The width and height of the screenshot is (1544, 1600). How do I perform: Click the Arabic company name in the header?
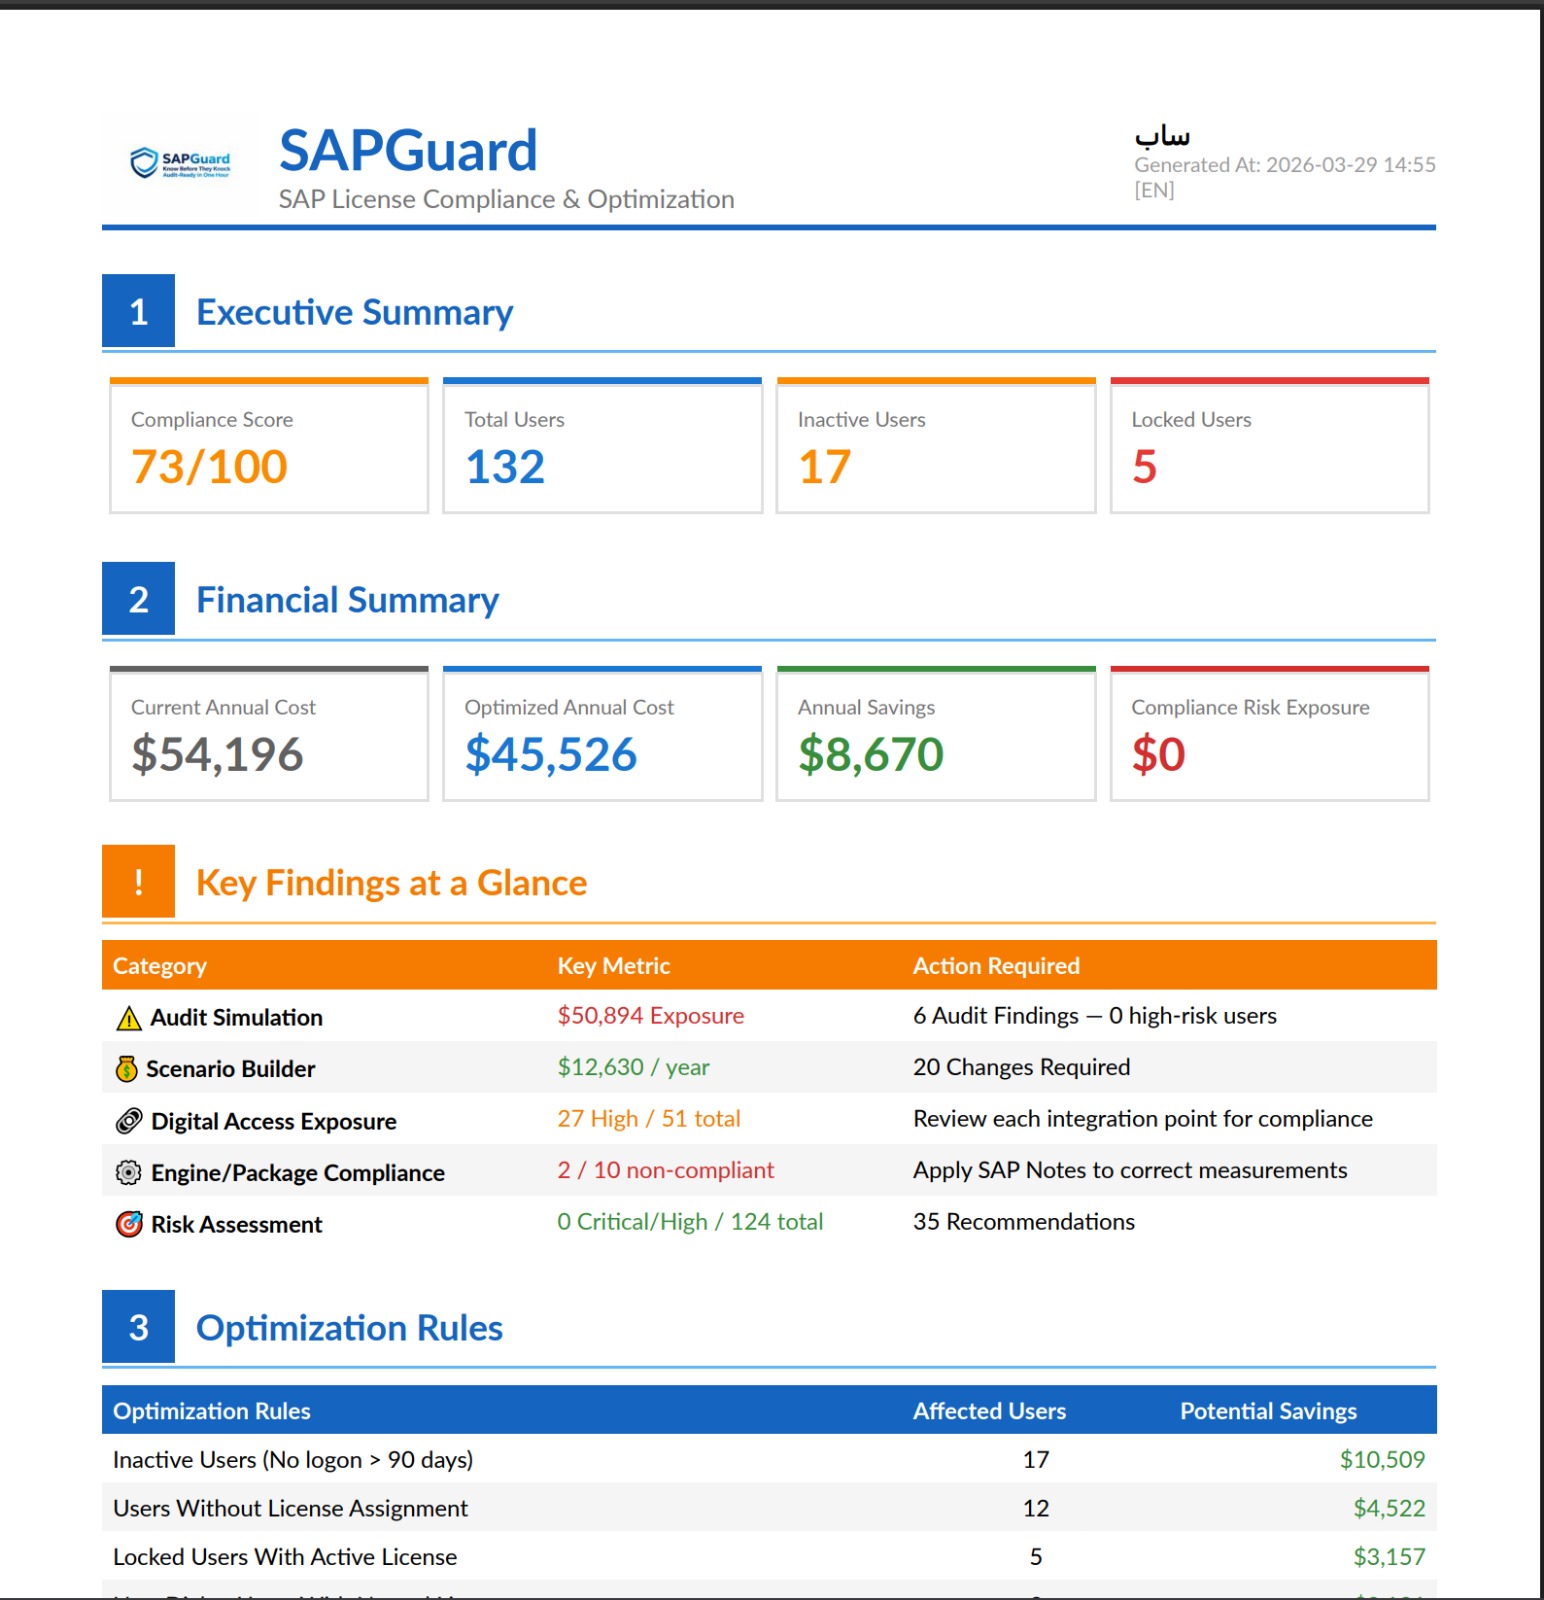point(1162,135)
